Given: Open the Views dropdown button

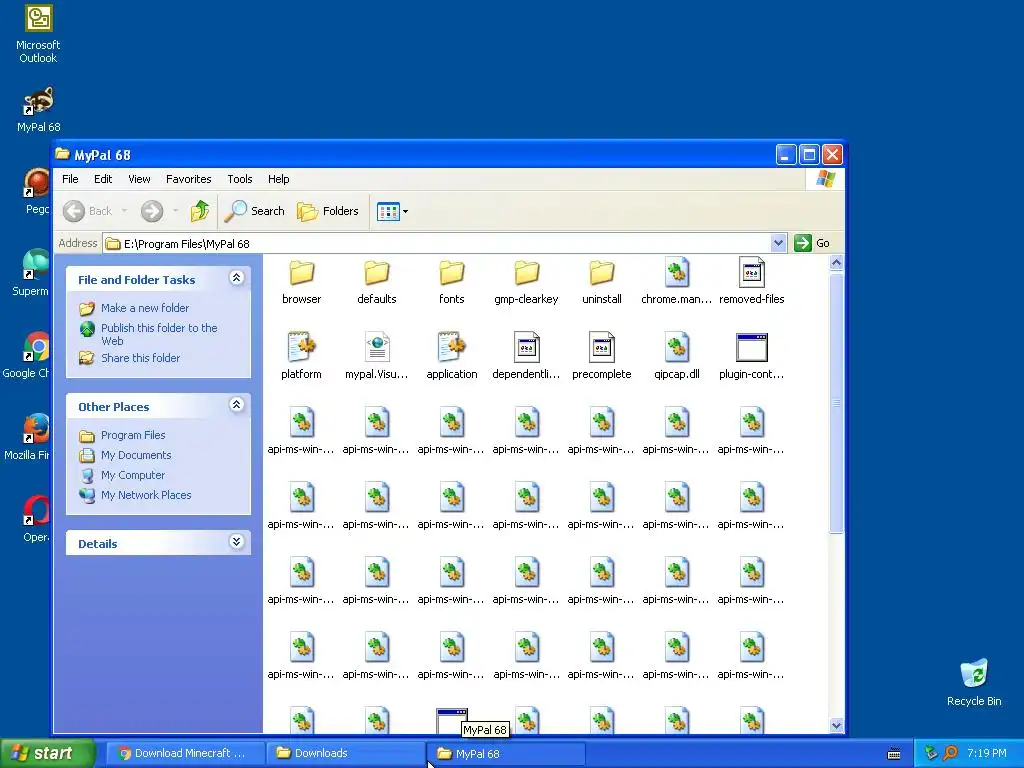Looking at the screenshot, I should [x=392, y=211].
